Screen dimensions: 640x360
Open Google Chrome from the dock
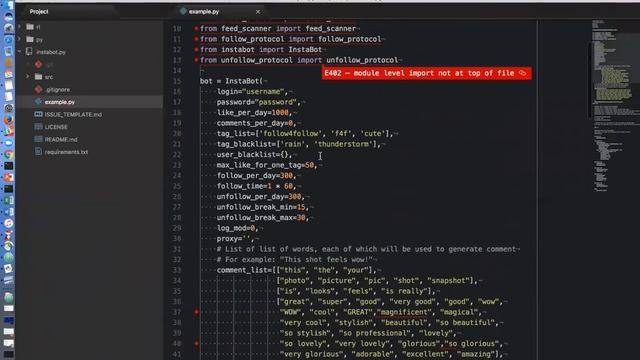(9, 154)
